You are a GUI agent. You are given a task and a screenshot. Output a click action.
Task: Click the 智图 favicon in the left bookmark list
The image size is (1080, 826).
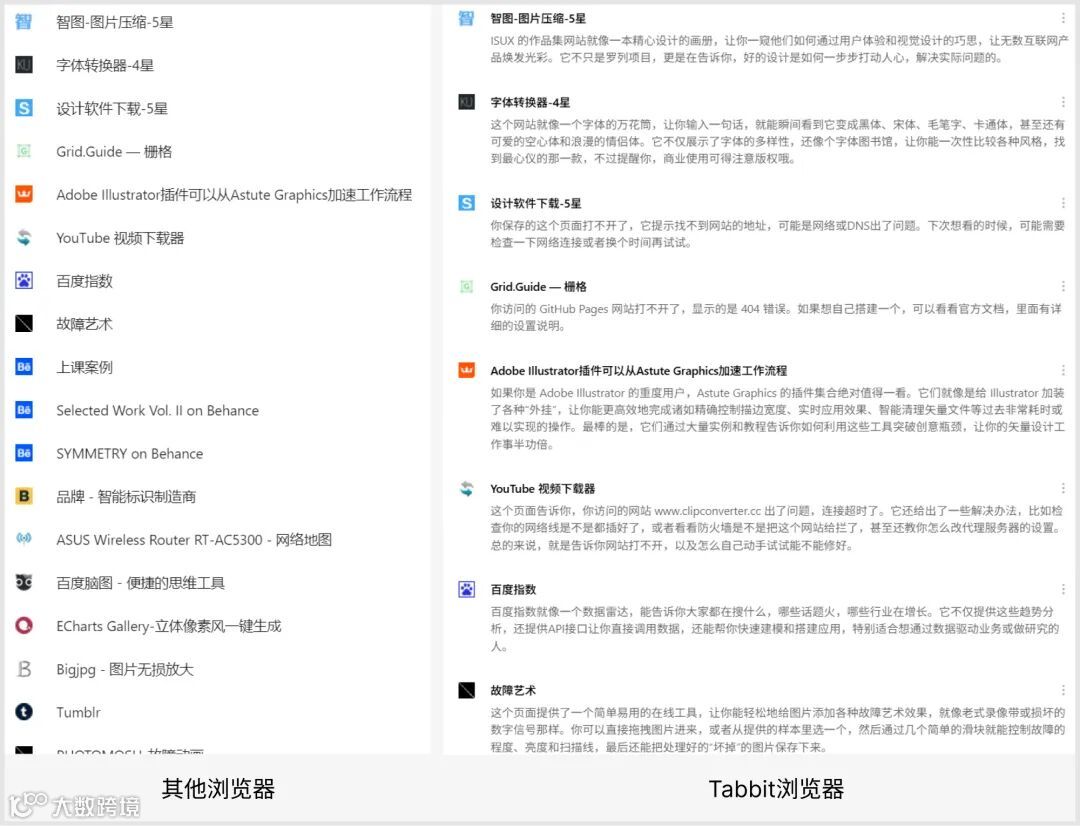[x=23, y=22]
